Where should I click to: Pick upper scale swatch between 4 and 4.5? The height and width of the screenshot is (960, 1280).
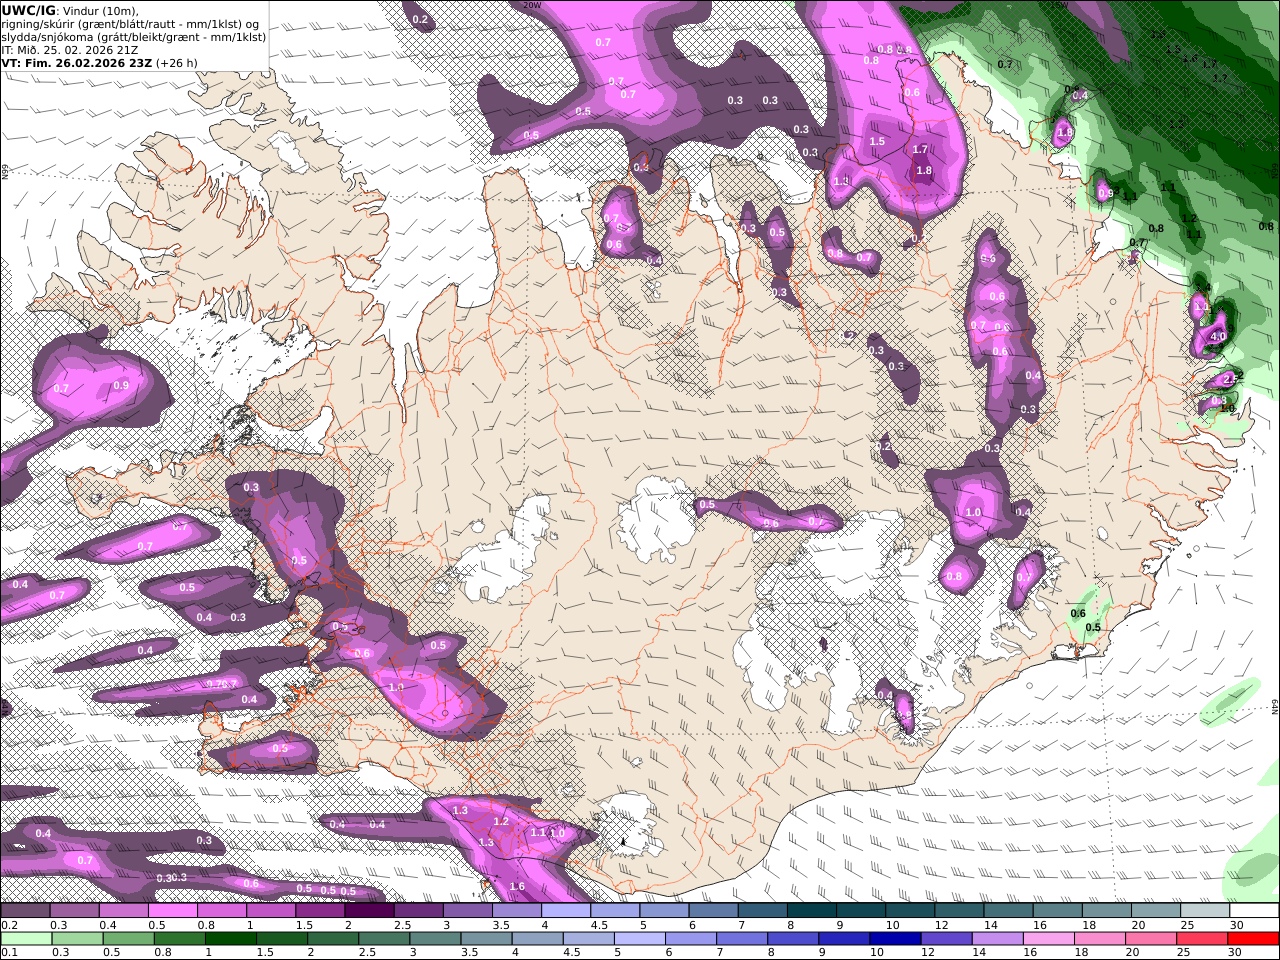coord(566,911)
